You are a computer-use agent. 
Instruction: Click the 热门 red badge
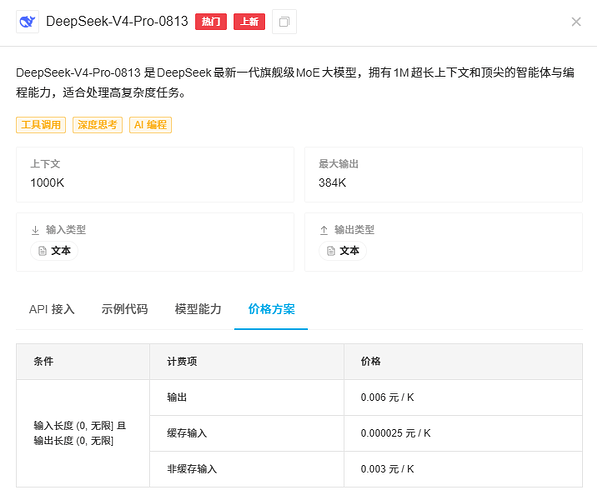211,22
